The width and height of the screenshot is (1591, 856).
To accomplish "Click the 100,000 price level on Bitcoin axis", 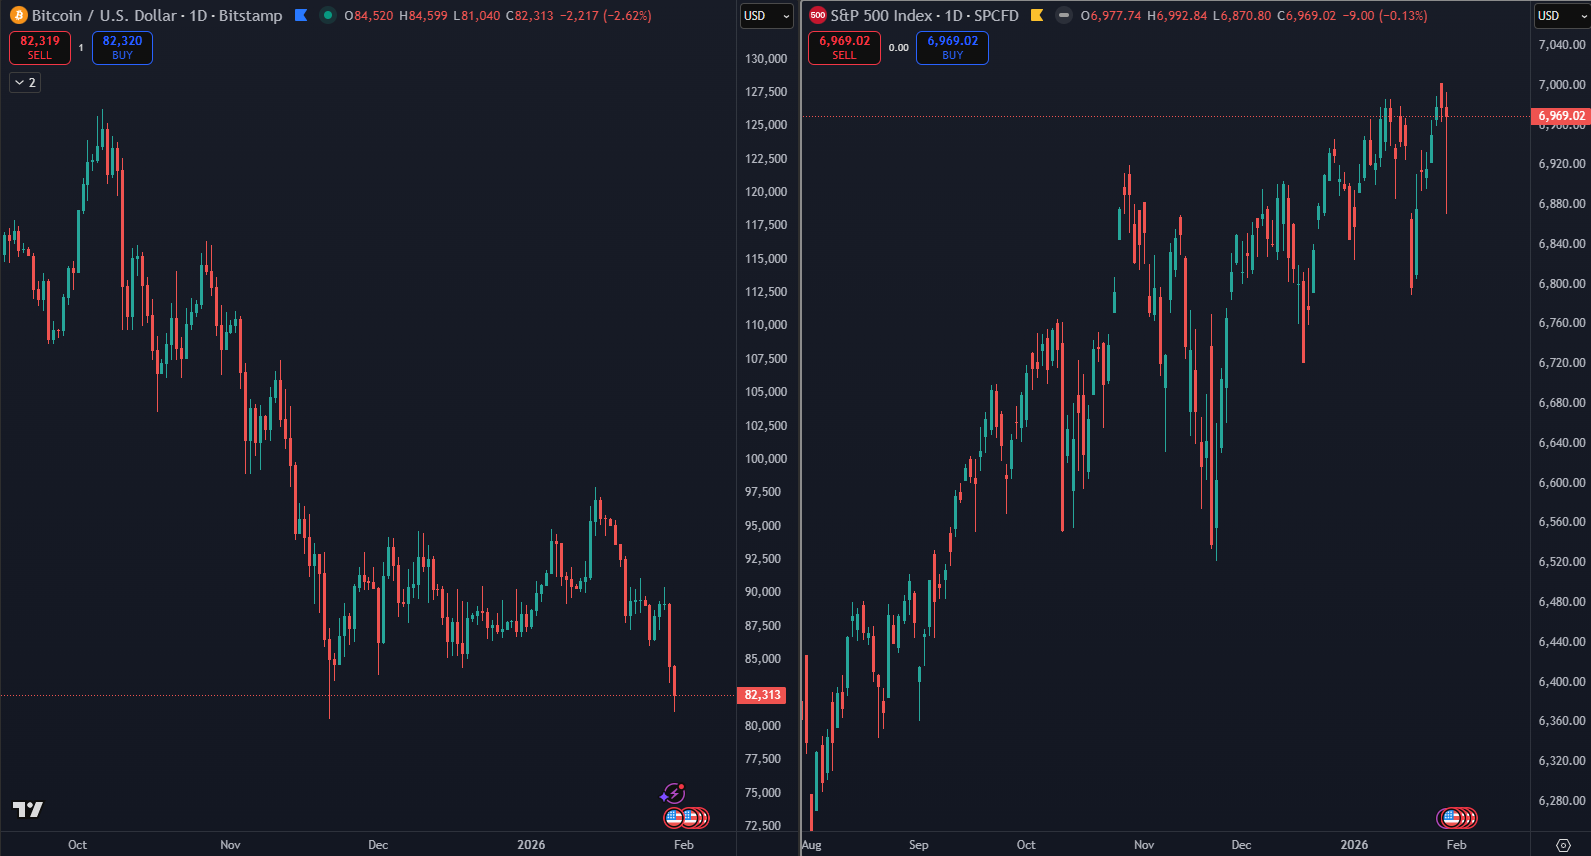I will [x=766, y=459].
